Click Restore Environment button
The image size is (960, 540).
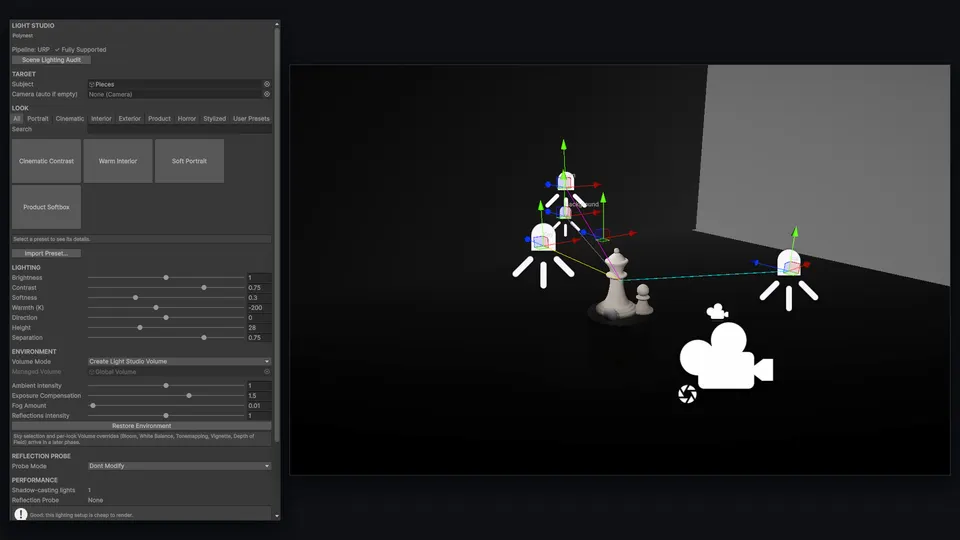click(141, 426)
